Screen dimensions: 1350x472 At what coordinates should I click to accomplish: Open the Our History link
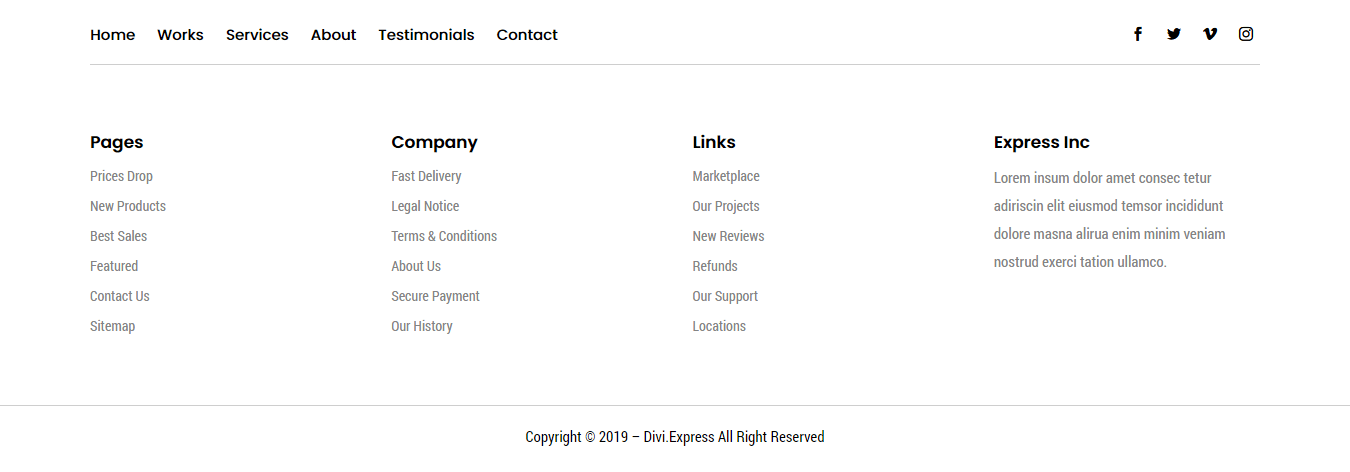point(422,326)
